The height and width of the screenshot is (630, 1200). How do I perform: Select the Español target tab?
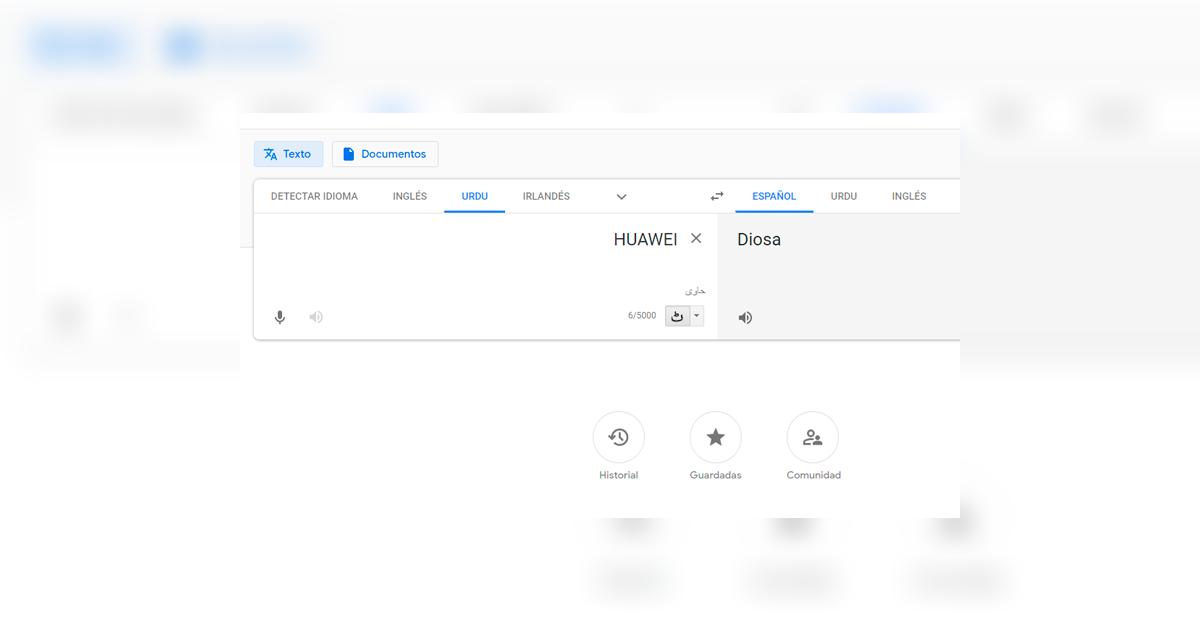pyautogui.click(x=774, y=196)
